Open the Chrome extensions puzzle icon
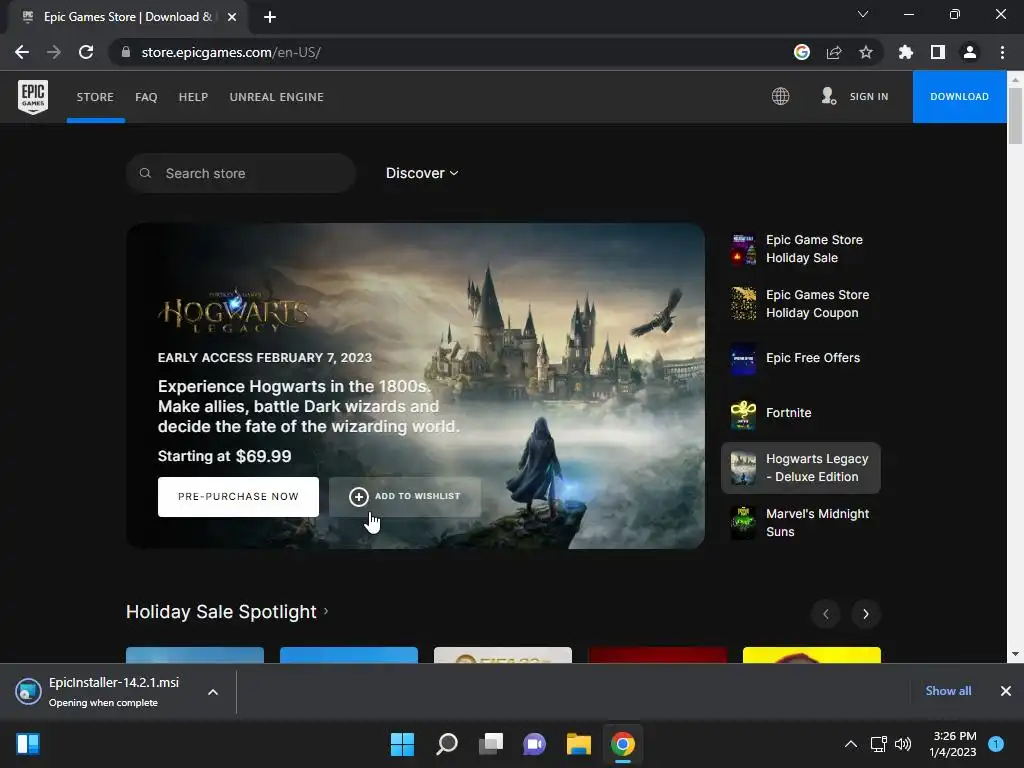This screenshot has width=1024, height=768. coord(906,52)
